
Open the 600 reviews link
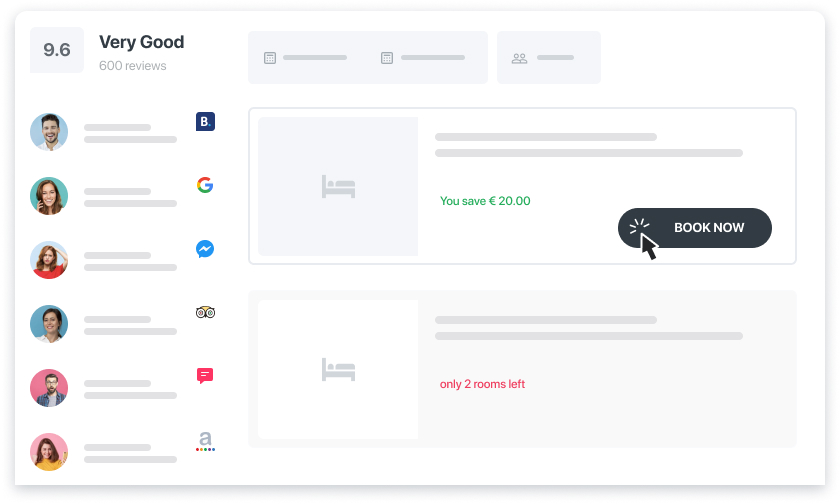tap(133, 66)
